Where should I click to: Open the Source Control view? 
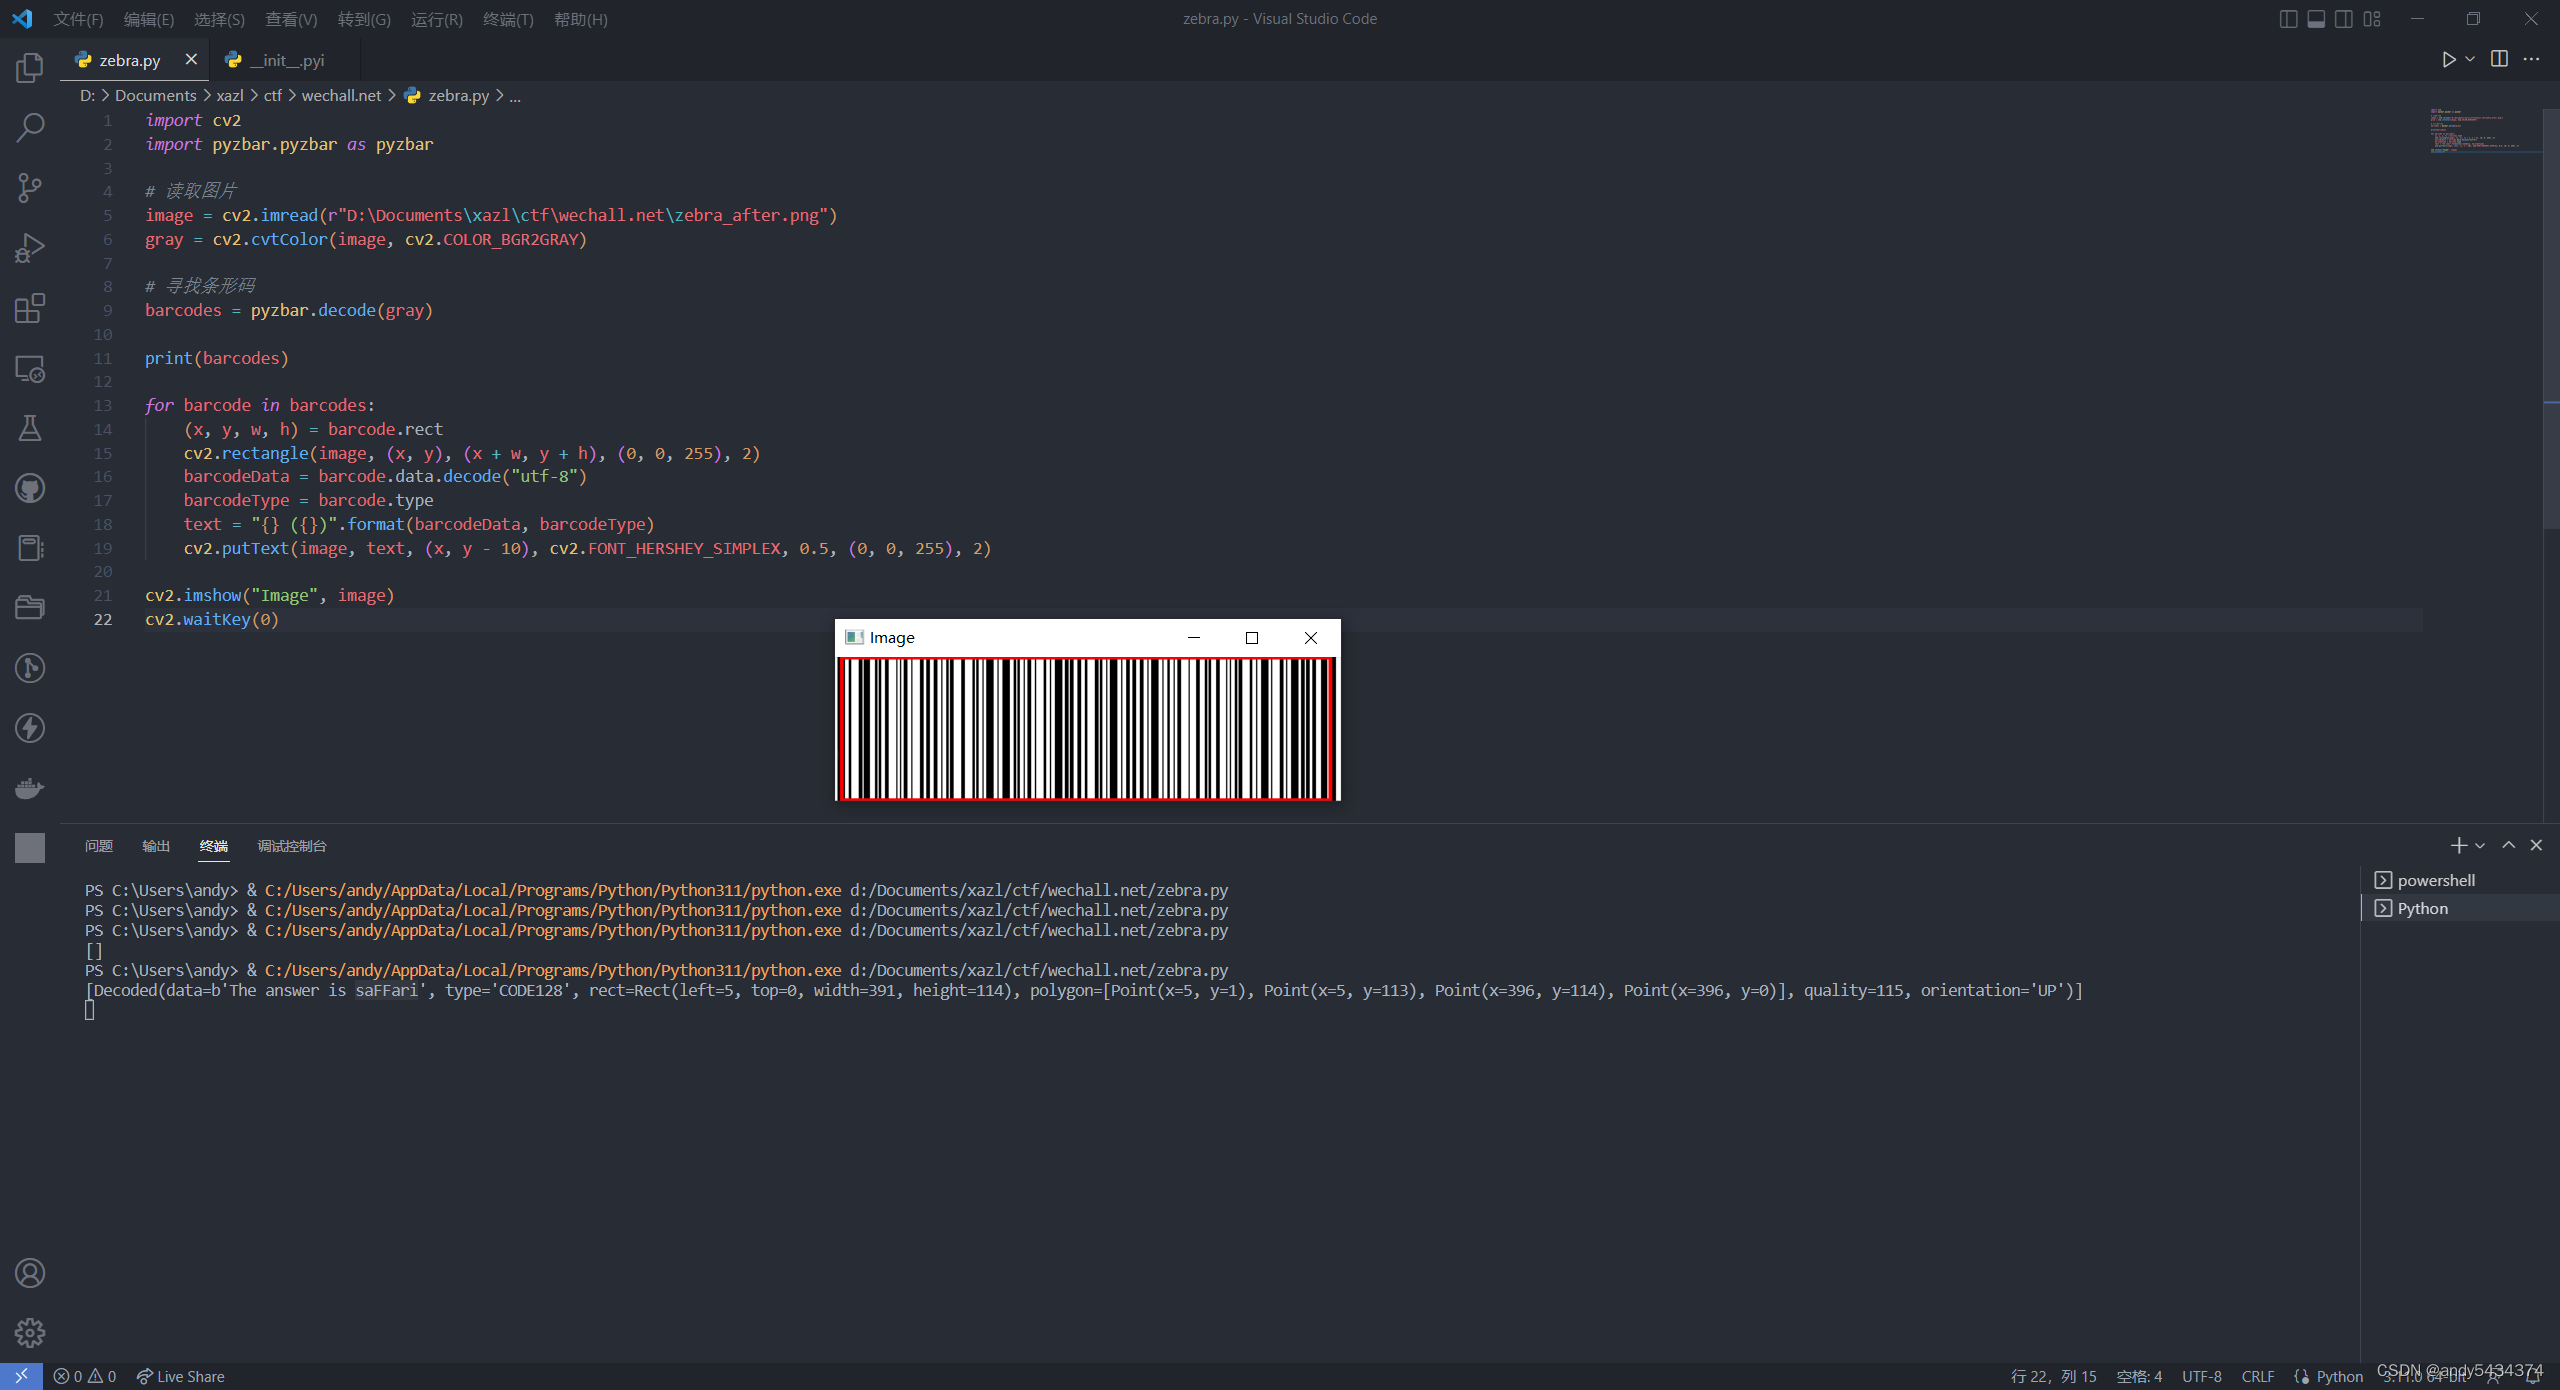[x=30, y=188]
